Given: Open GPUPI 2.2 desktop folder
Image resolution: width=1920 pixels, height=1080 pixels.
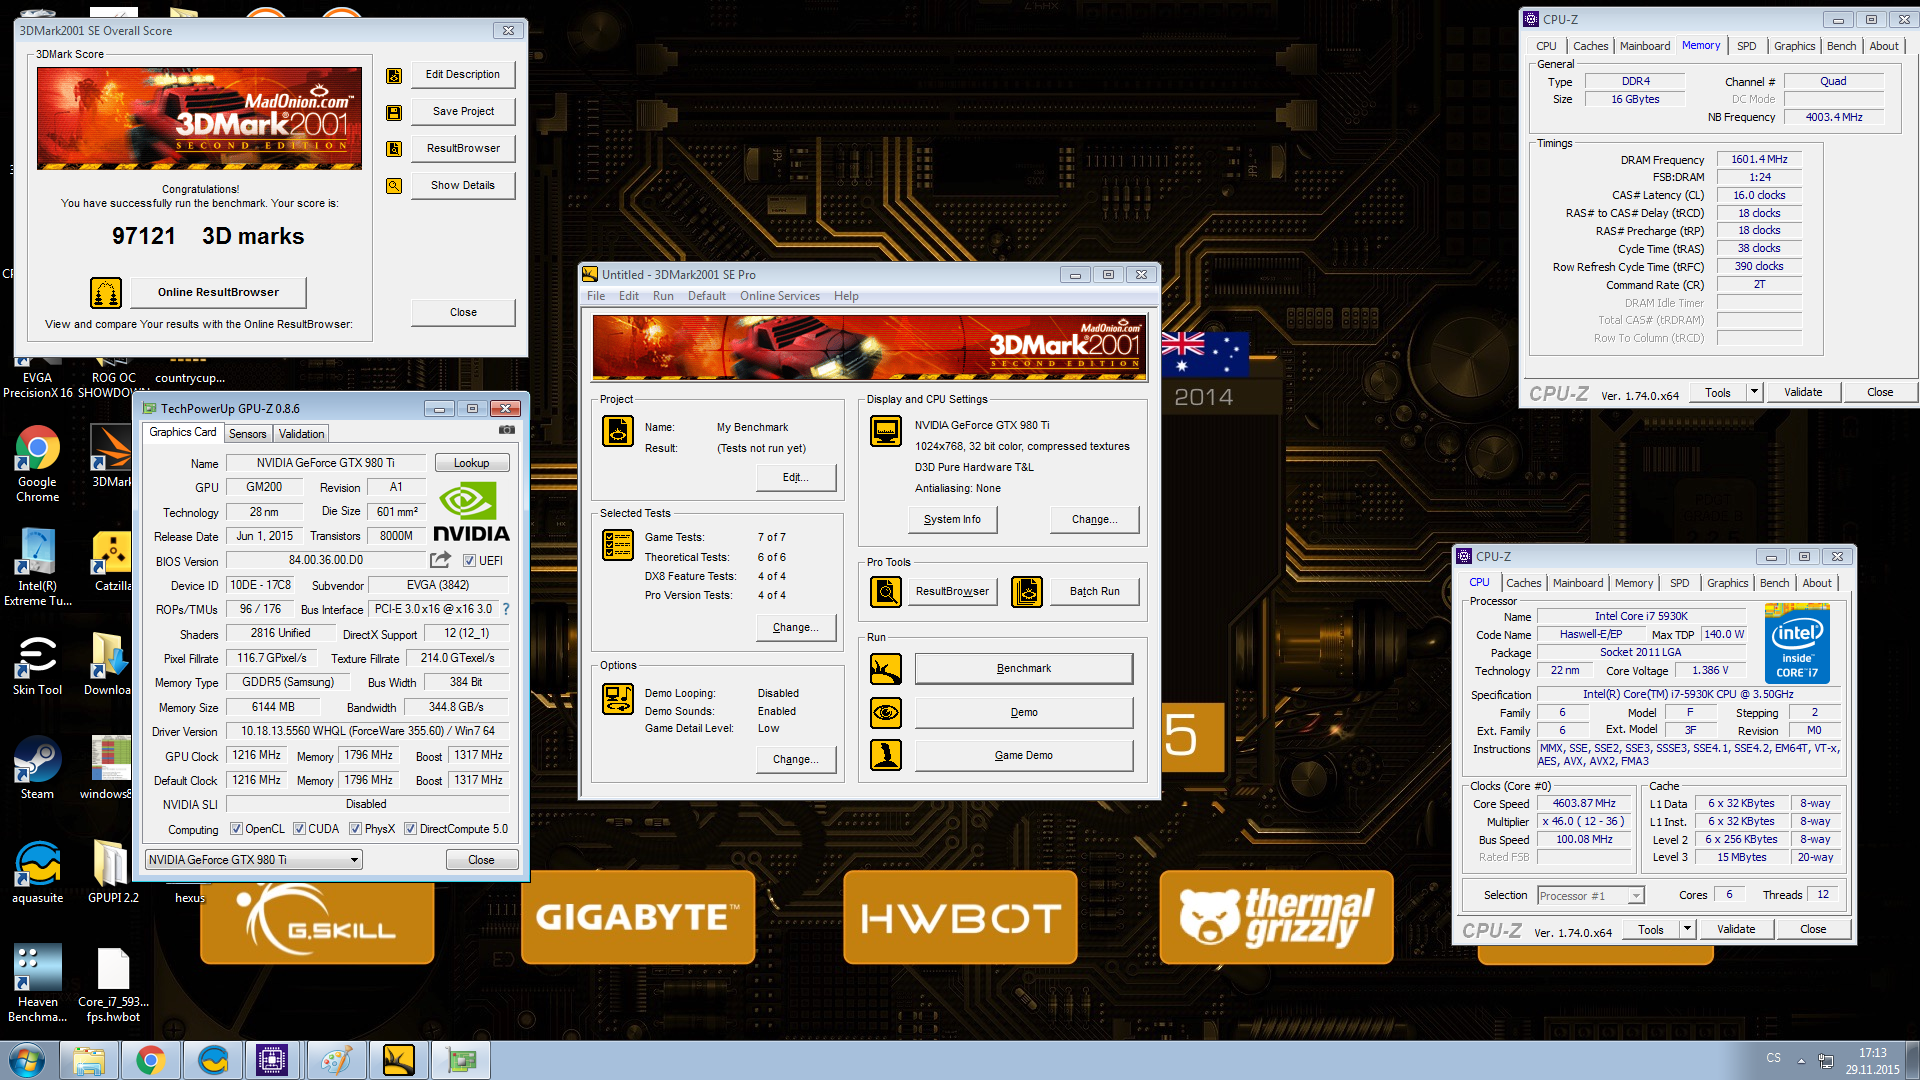Looking at the screenshot, I should [x=113, y=872].
